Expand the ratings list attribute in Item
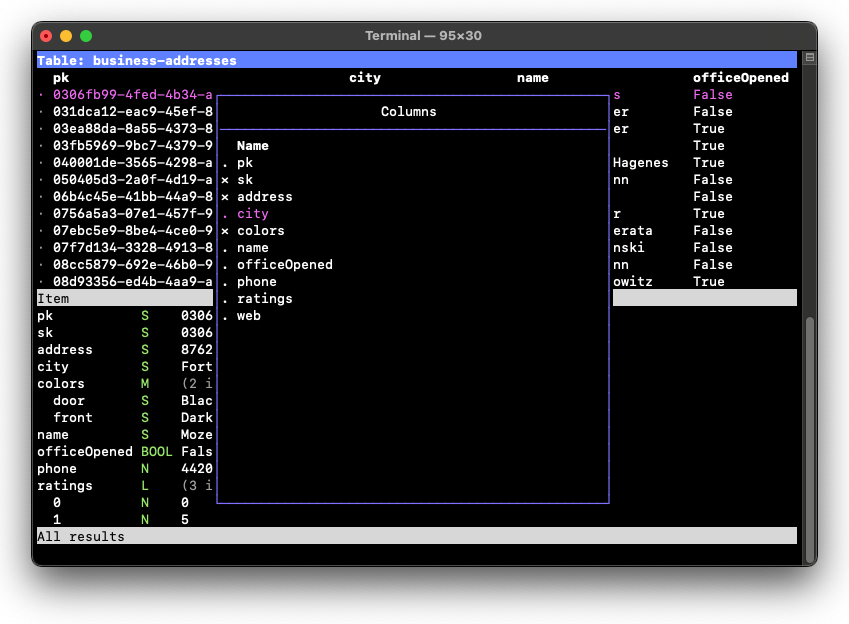 65,486
